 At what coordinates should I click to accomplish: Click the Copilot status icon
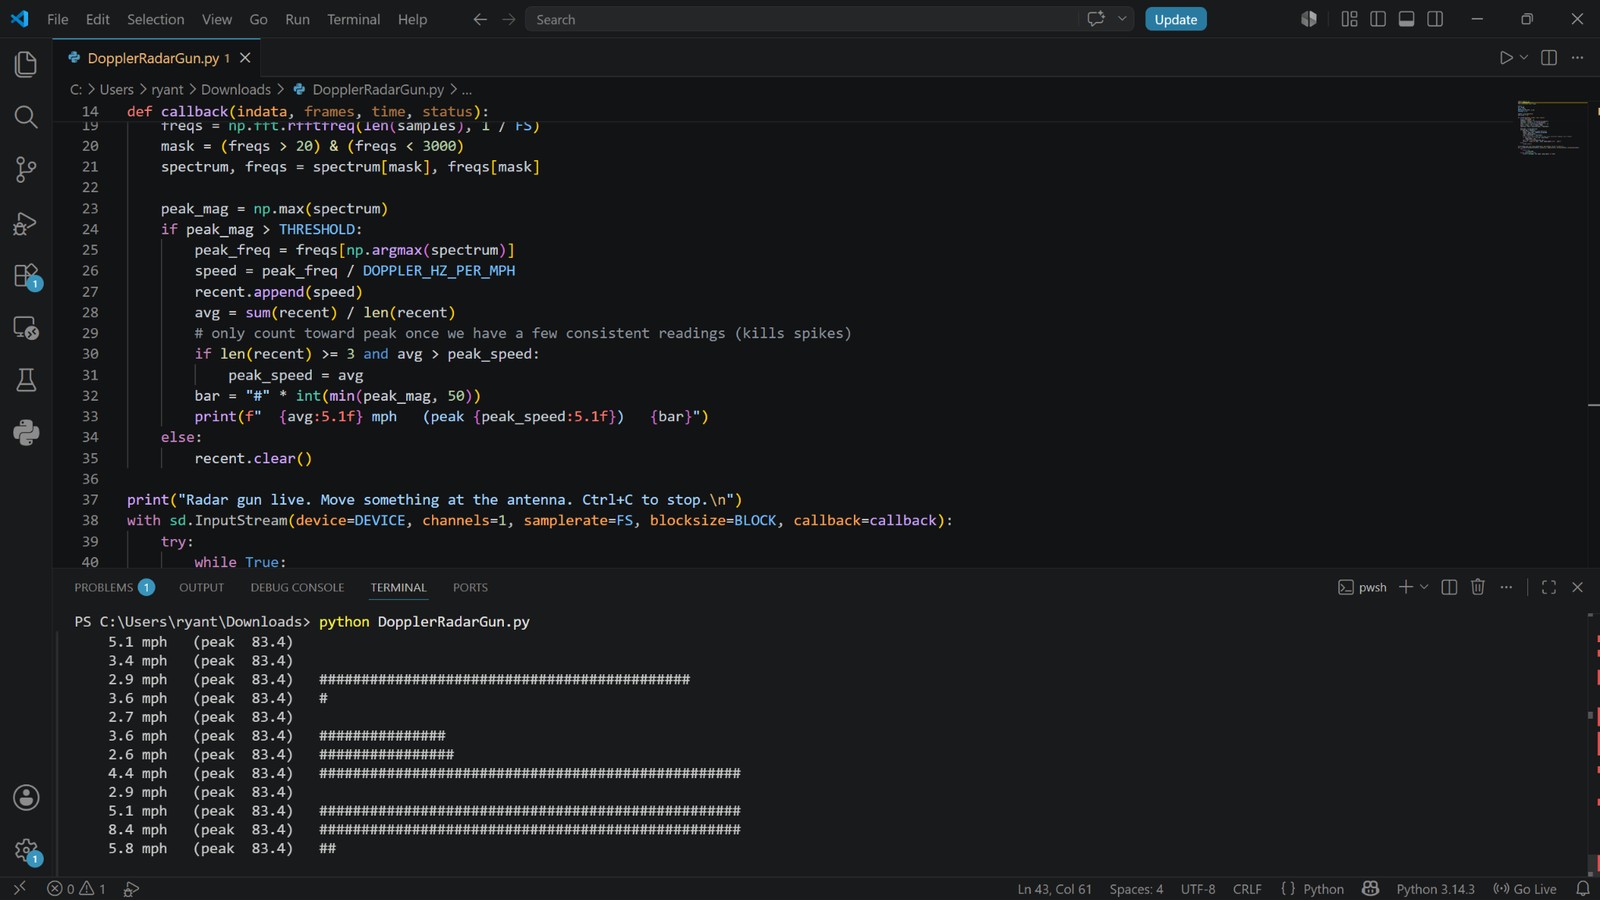click(1371, 889)
